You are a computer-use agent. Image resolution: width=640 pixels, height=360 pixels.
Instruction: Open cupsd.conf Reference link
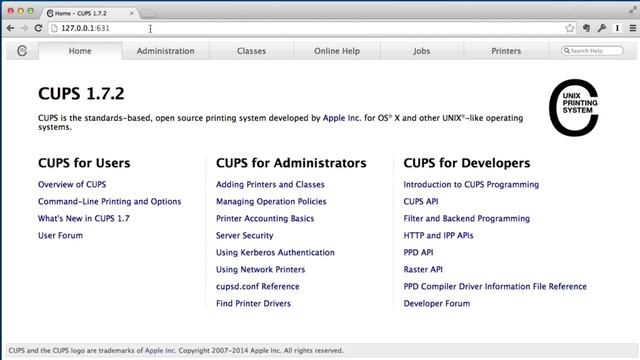click(258, 287)
